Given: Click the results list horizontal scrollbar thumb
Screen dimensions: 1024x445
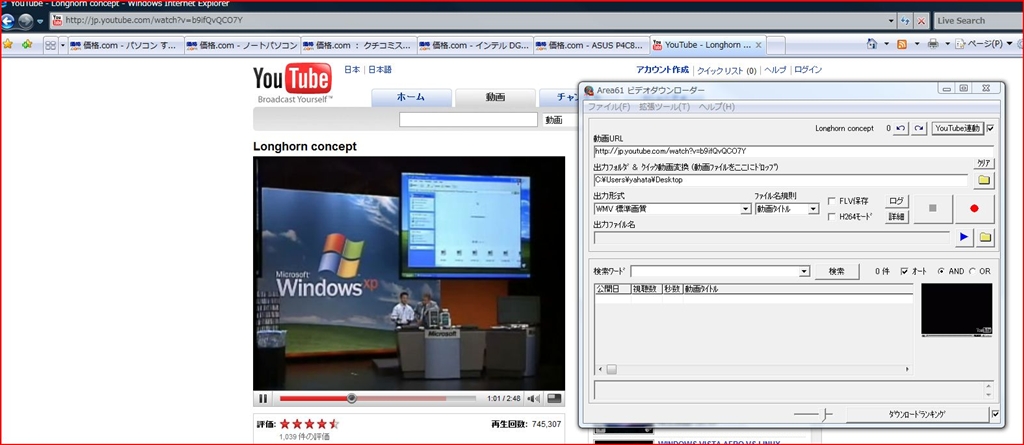Looking at the screenshot, I should [x=612, y=370].
